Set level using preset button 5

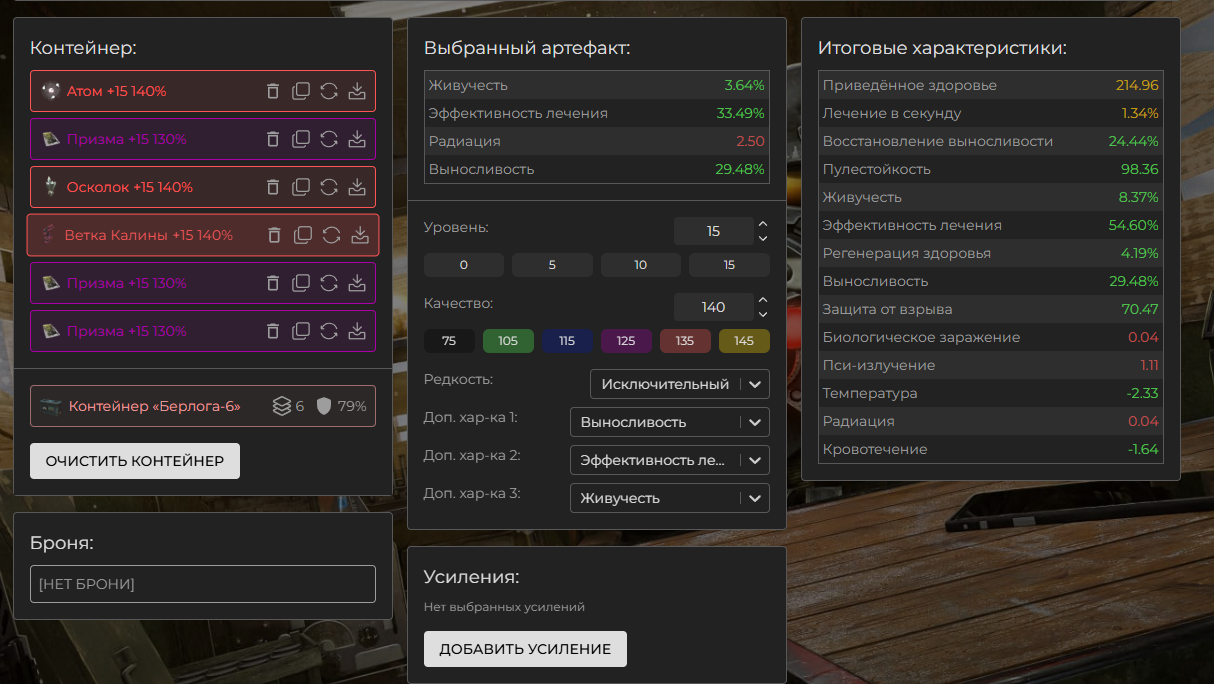[552, 265]
